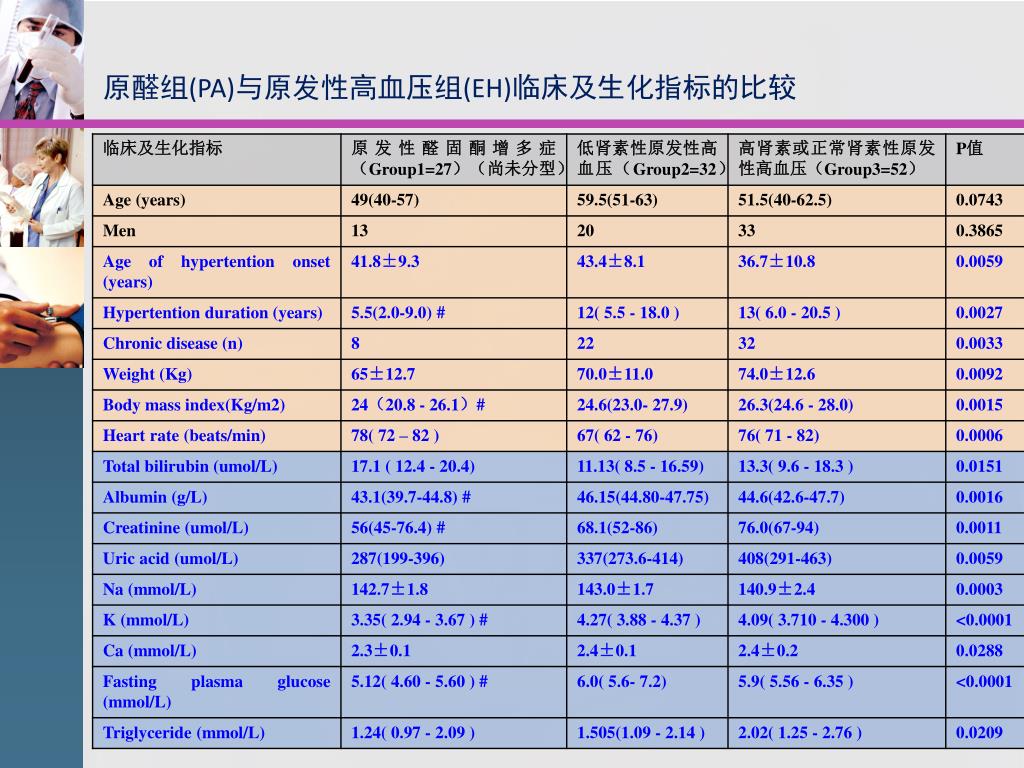Viewport: 1024px width, 768px height.
Task: Click the P value 0.0743
Action: pos(979,200)
